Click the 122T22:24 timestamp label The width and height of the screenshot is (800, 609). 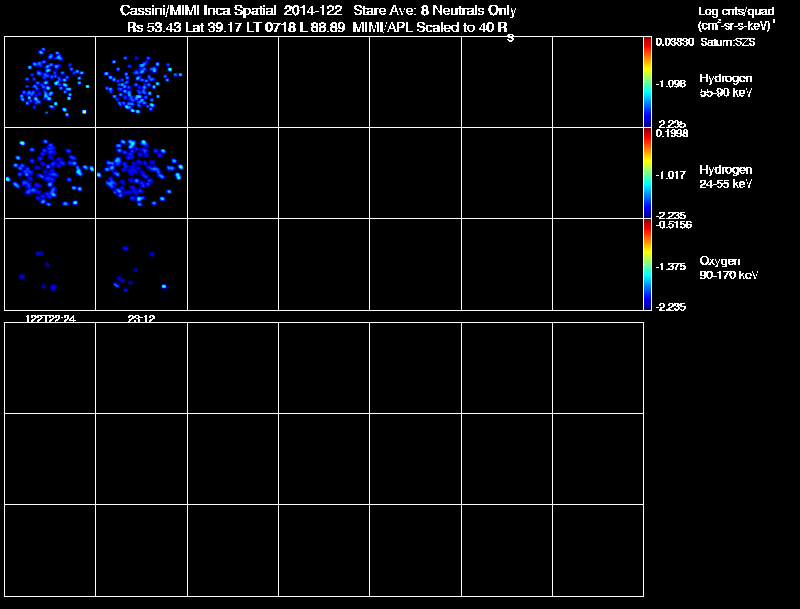[51, 319]
